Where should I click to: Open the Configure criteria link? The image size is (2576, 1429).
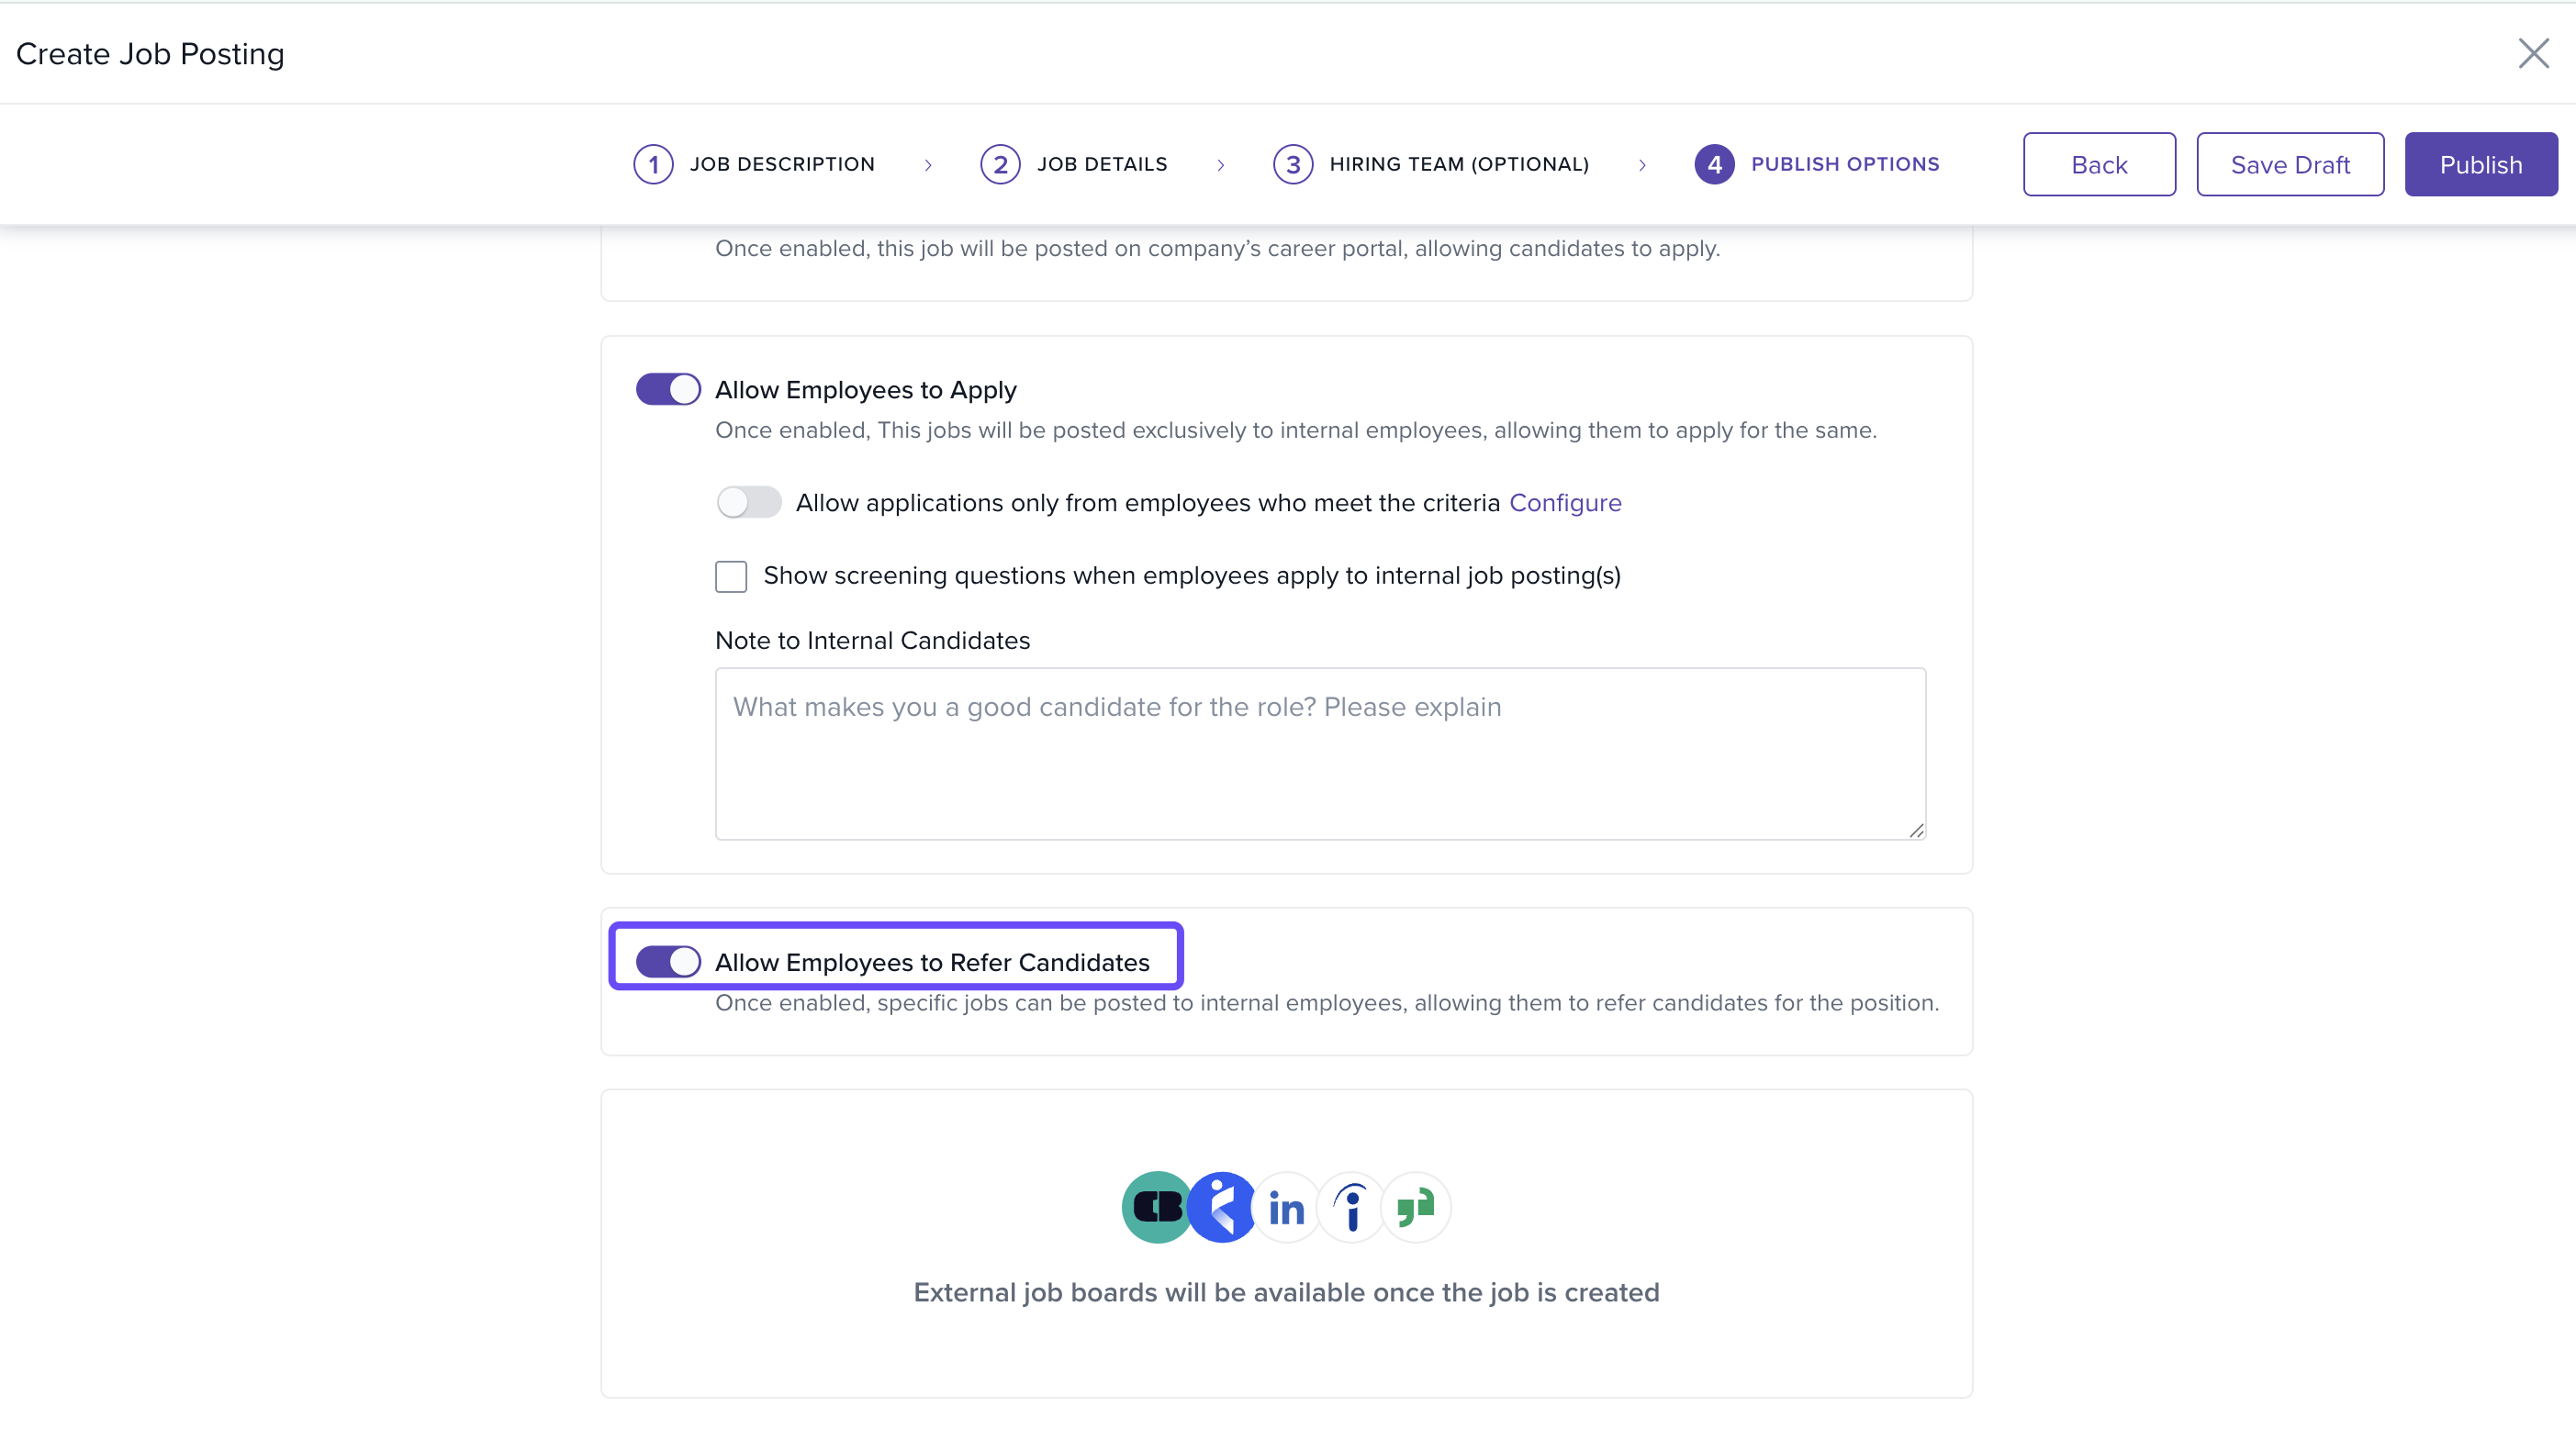(1564, 502)
